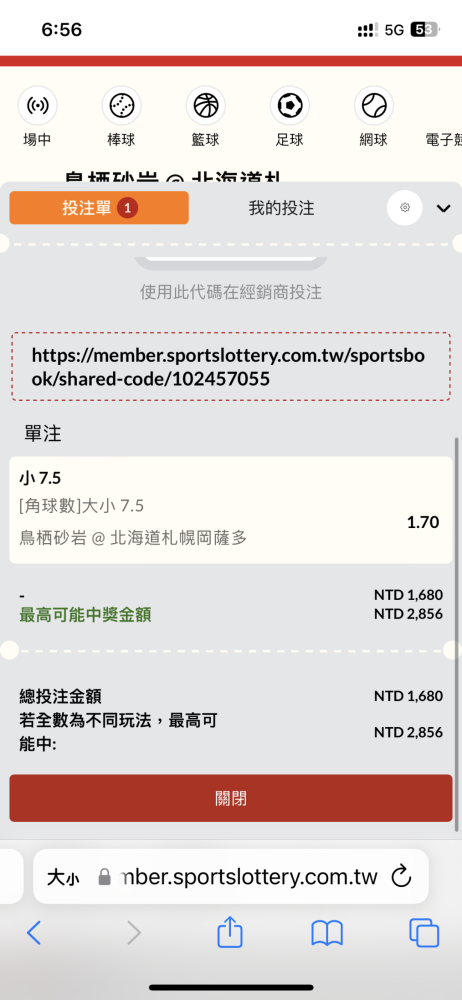Image resolution: width=462 pixels, height=1000 pixels.
Task: Open Safari bookmarks book icon
Action: pyautogui.click(x=327, y=934)
